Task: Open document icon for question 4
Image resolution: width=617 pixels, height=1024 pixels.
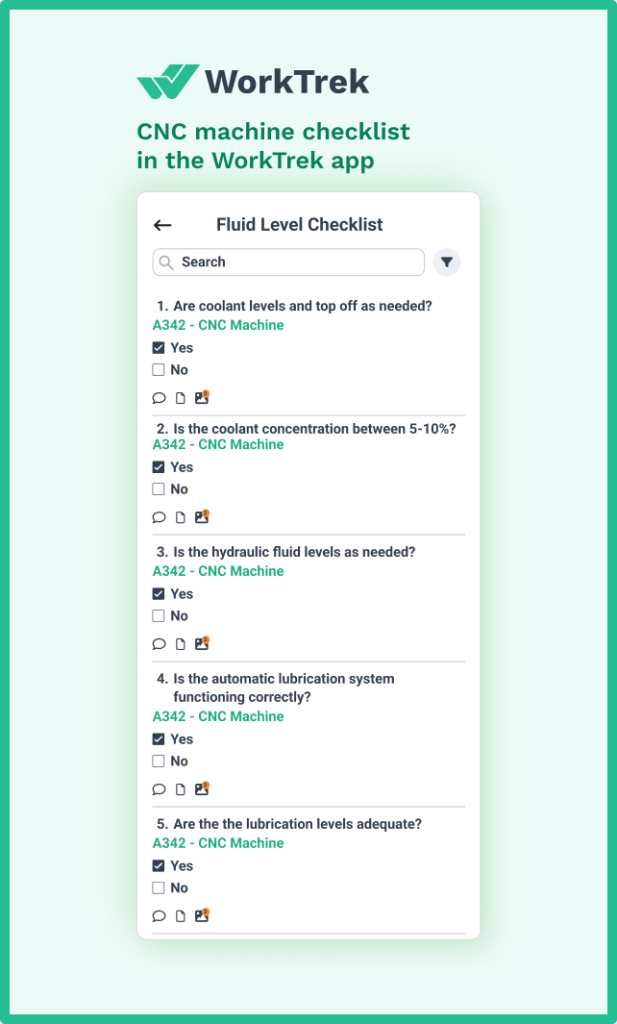Action: (x=181, y=789)
